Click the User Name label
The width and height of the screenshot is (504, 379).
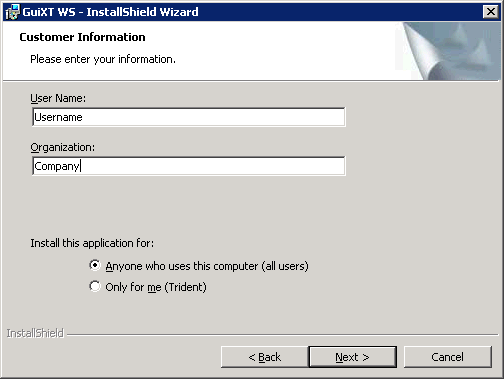(58, 98)
